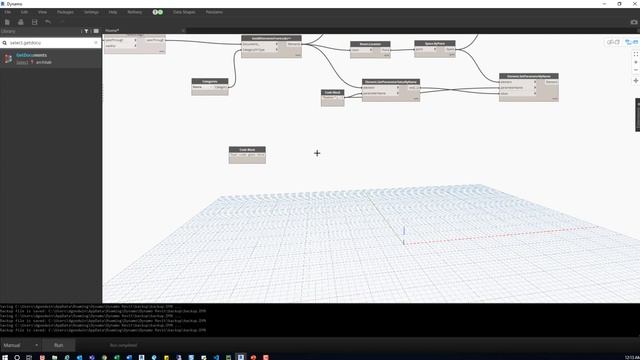Image resolution: width=640 pixels, height=360 pixels.
Task: Open the Data Shapes menu
Action: click(184, 12)
